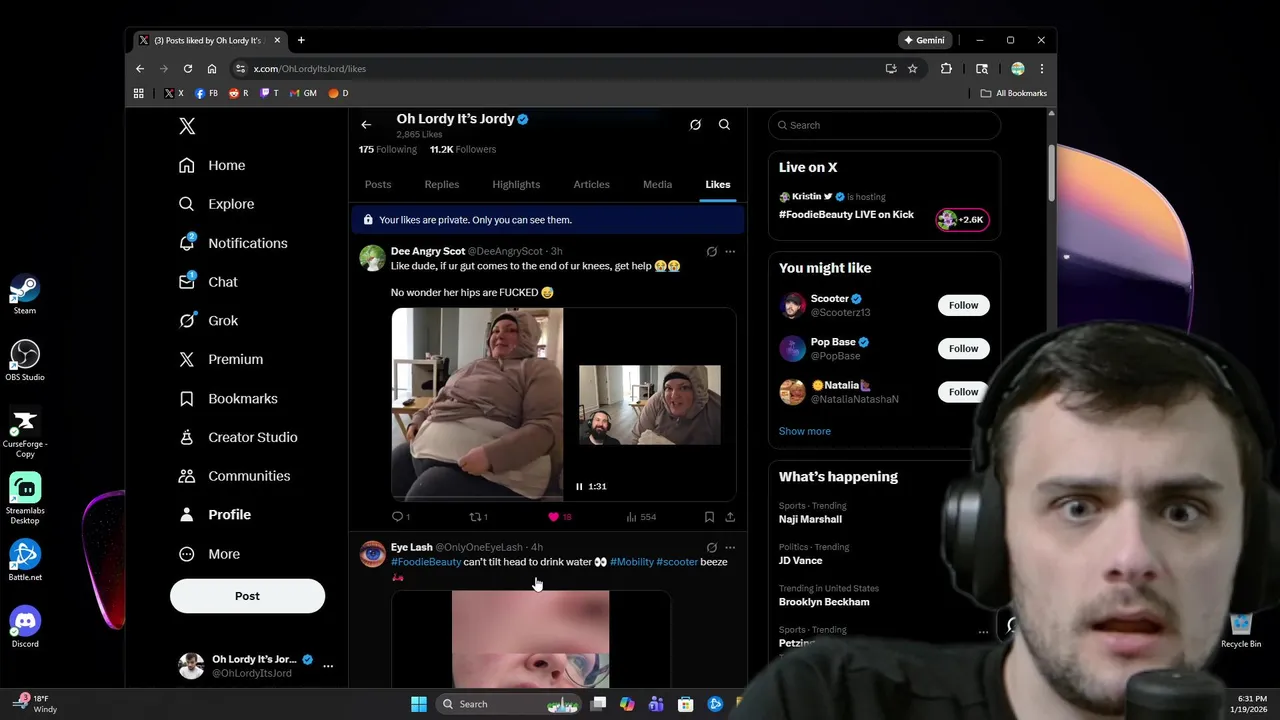
Task: Open Dee Angry Scot's profile name
Action: (428, 251)
